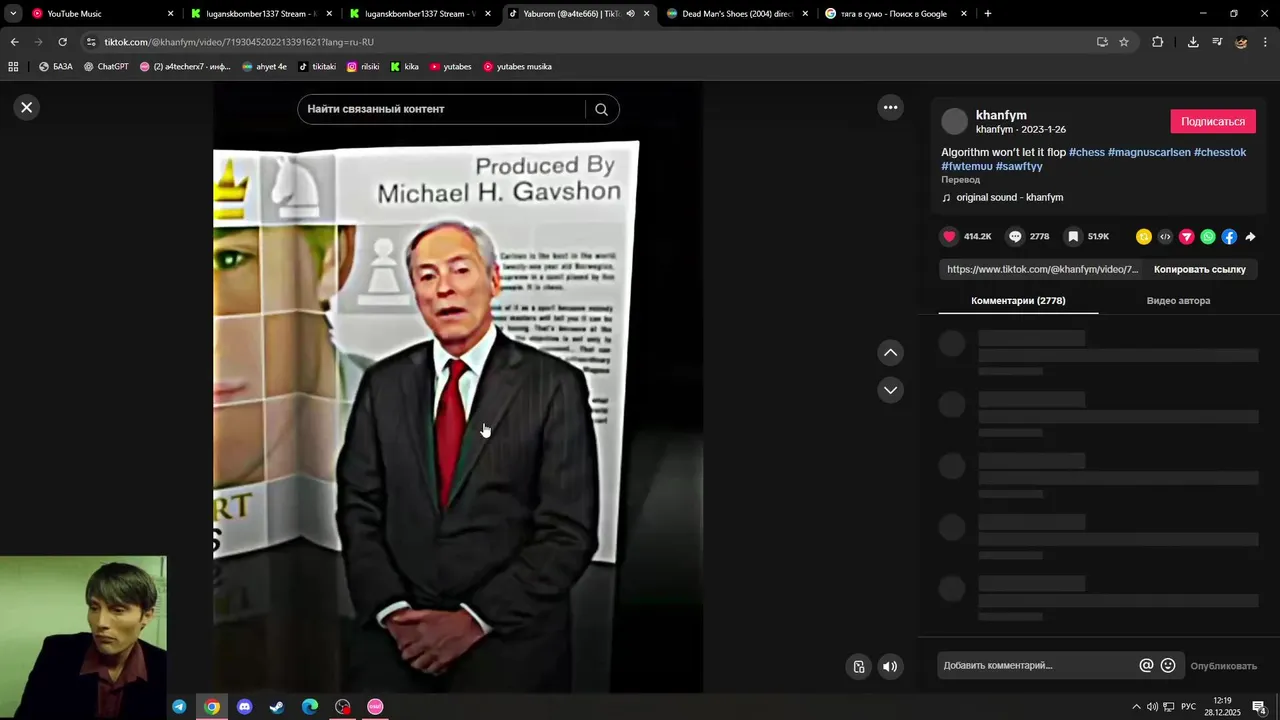The image size is (1280, 720).
Task: Open ChatGPT bookmark
Action: [106, 67]
